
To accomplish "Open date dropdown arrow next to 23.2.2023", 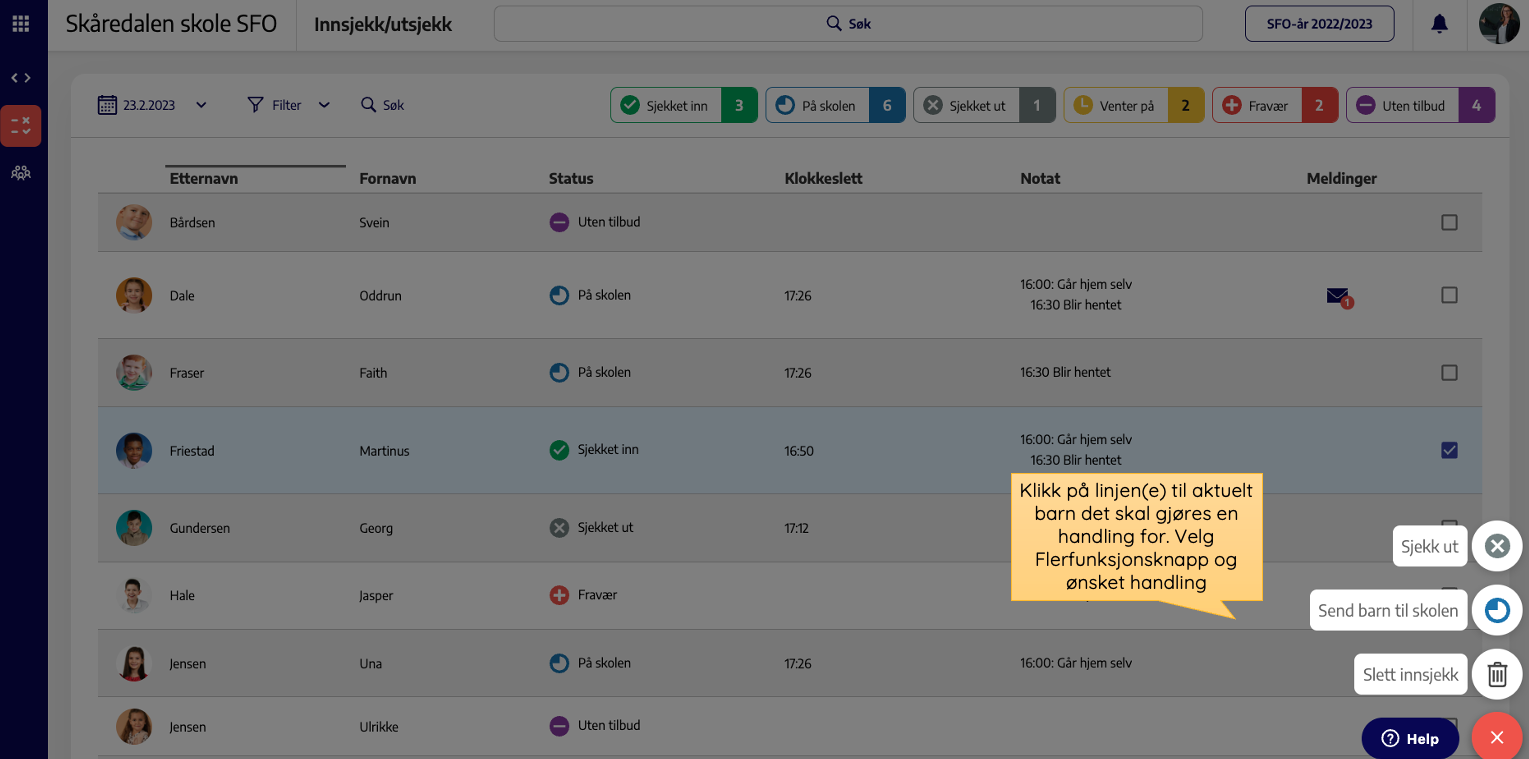I will click(201, 105).
